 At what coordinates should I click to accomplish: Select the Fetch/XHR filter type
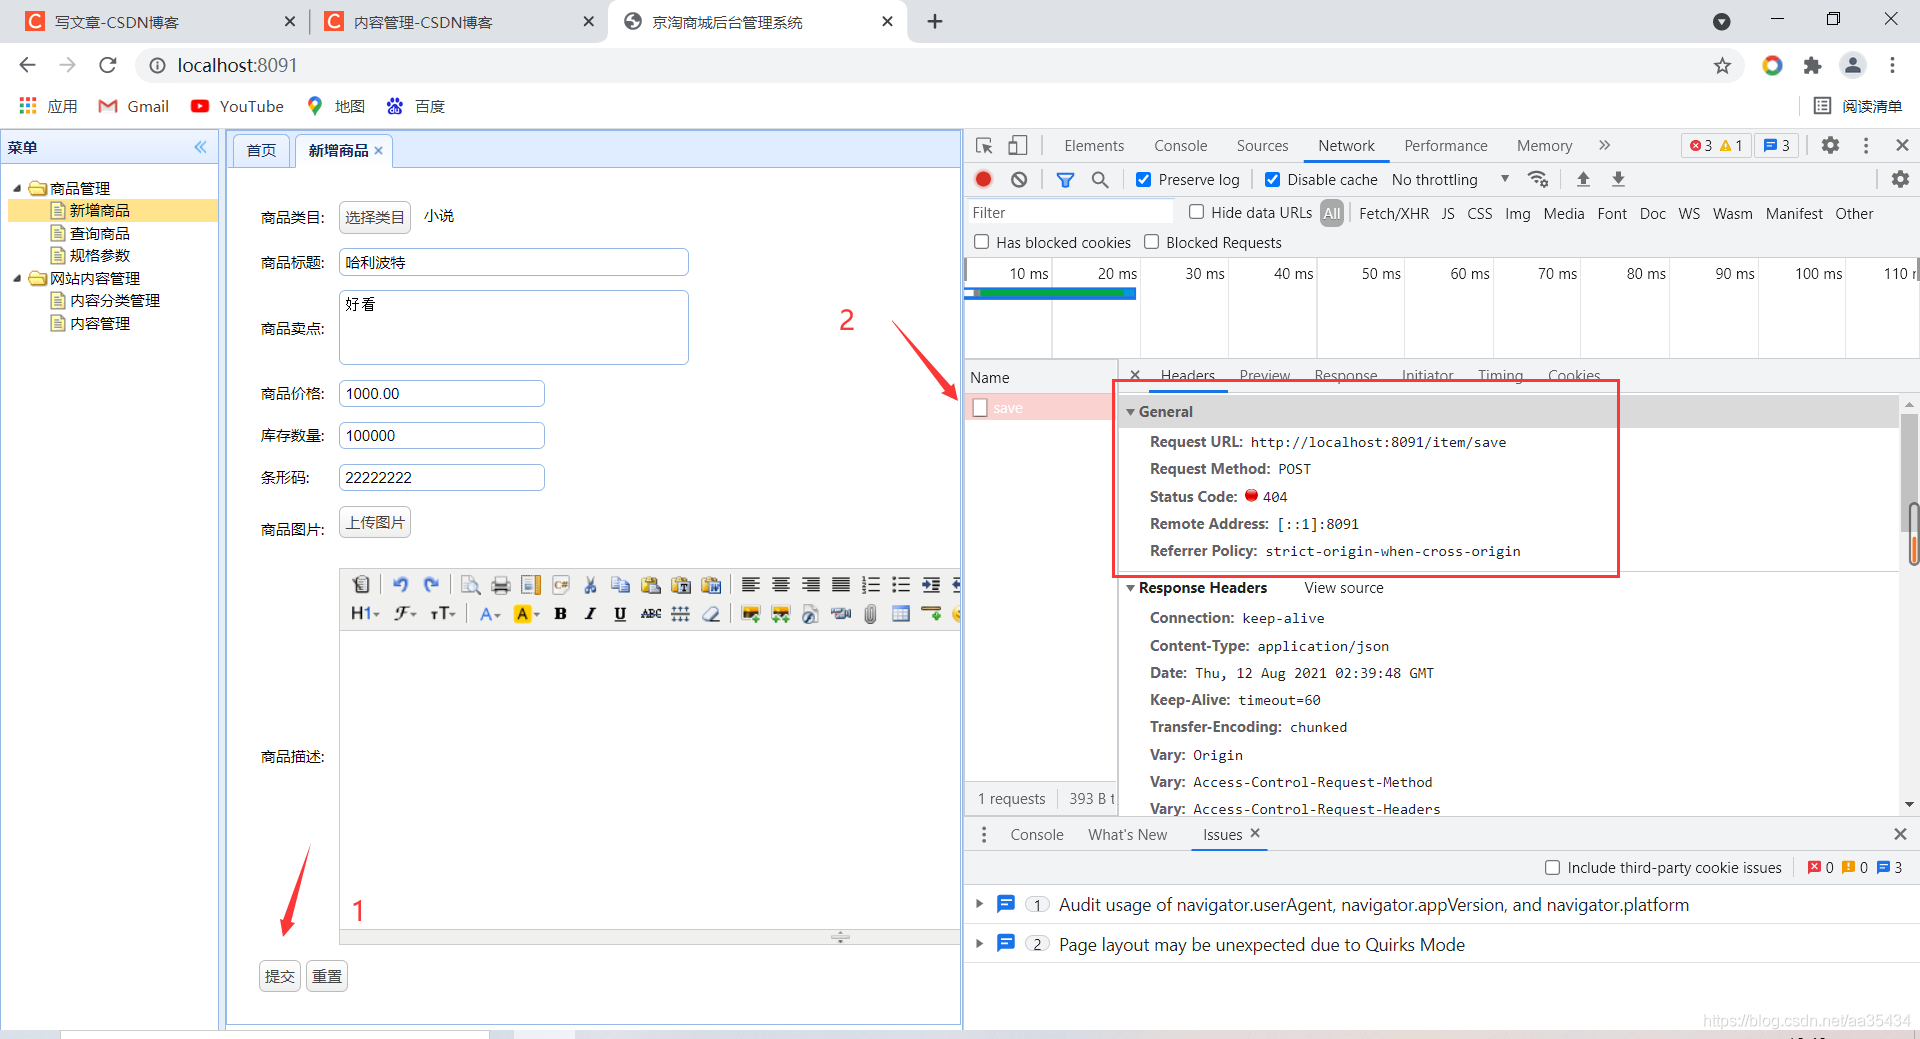[1394, 213]
